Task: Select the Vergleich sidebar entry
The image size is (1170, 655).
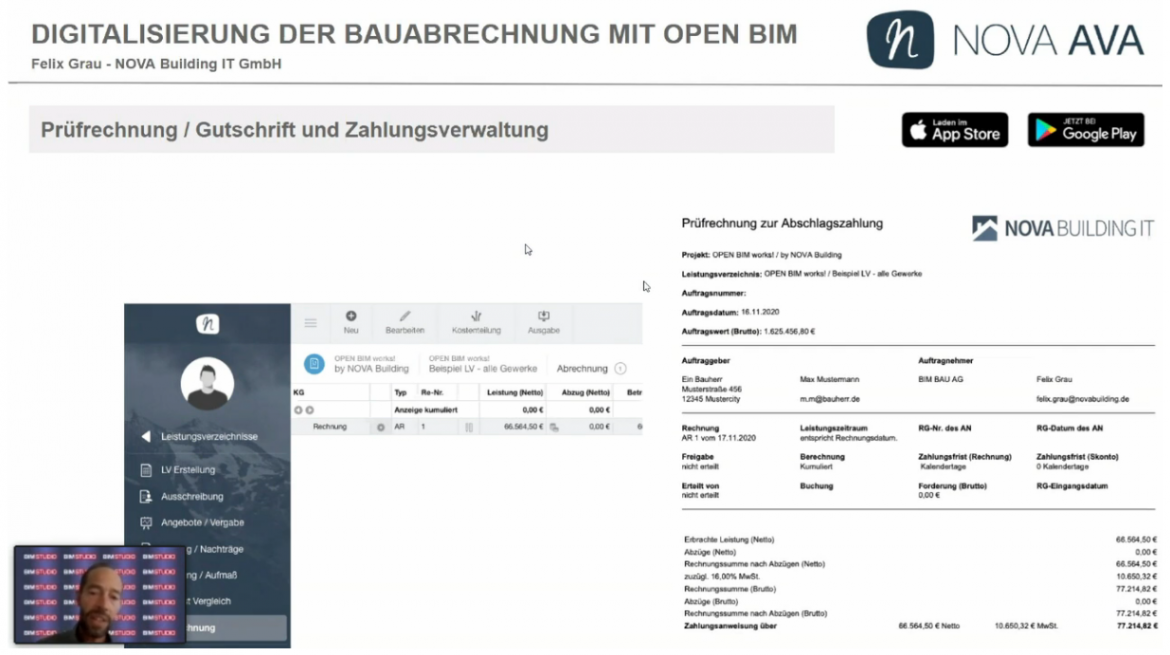Action: [x=210, y=601]
